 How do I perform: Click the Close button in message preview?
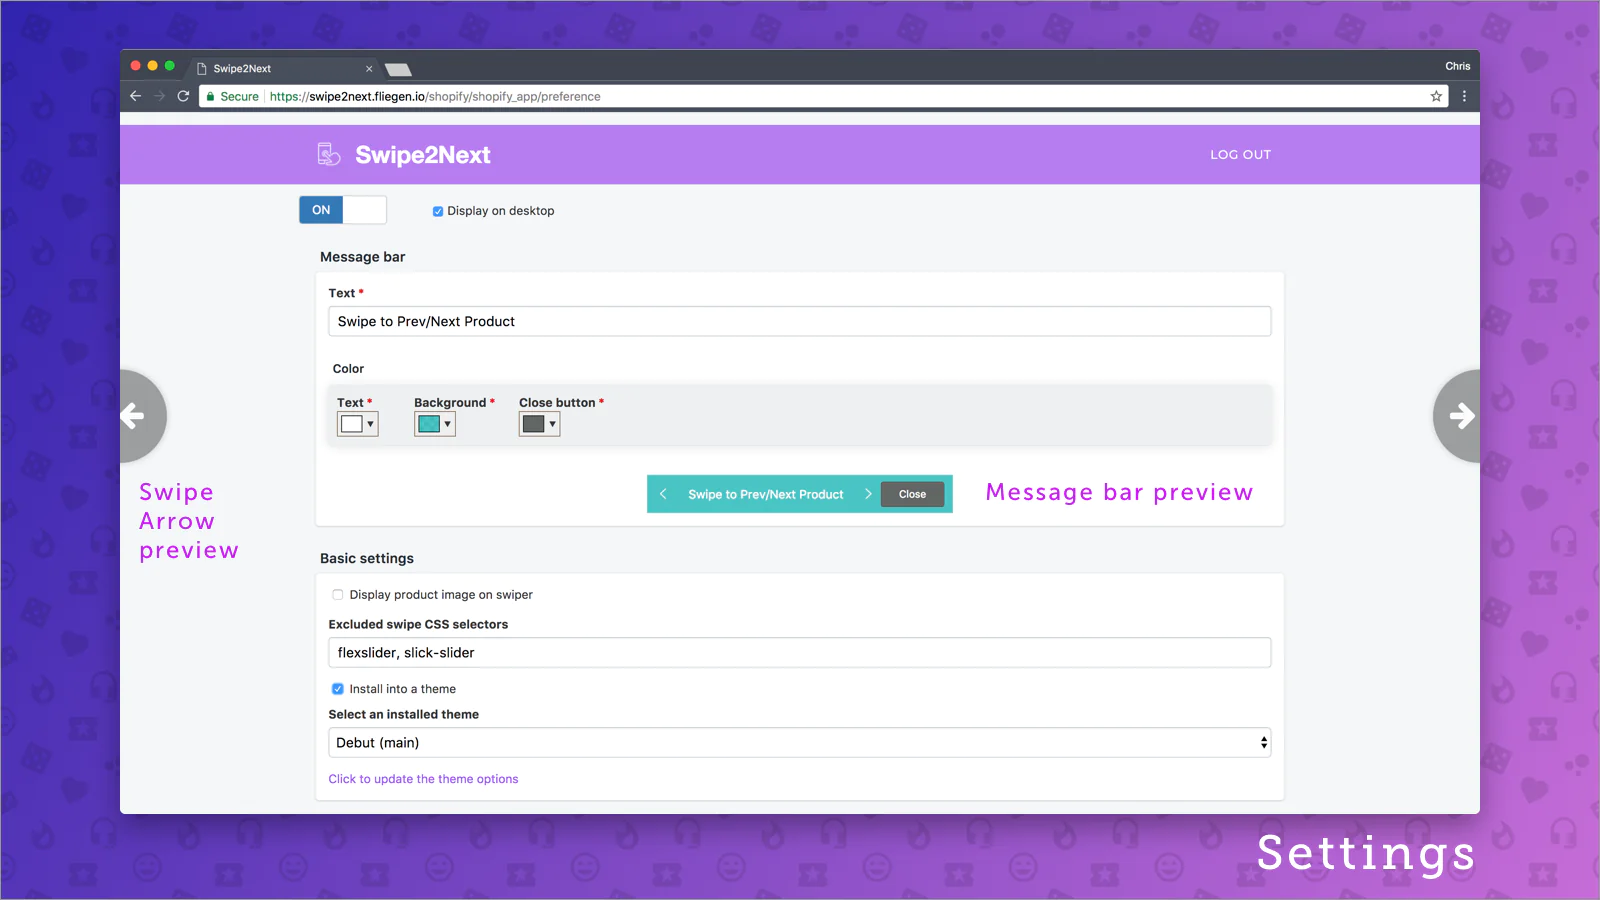point(912,494)
